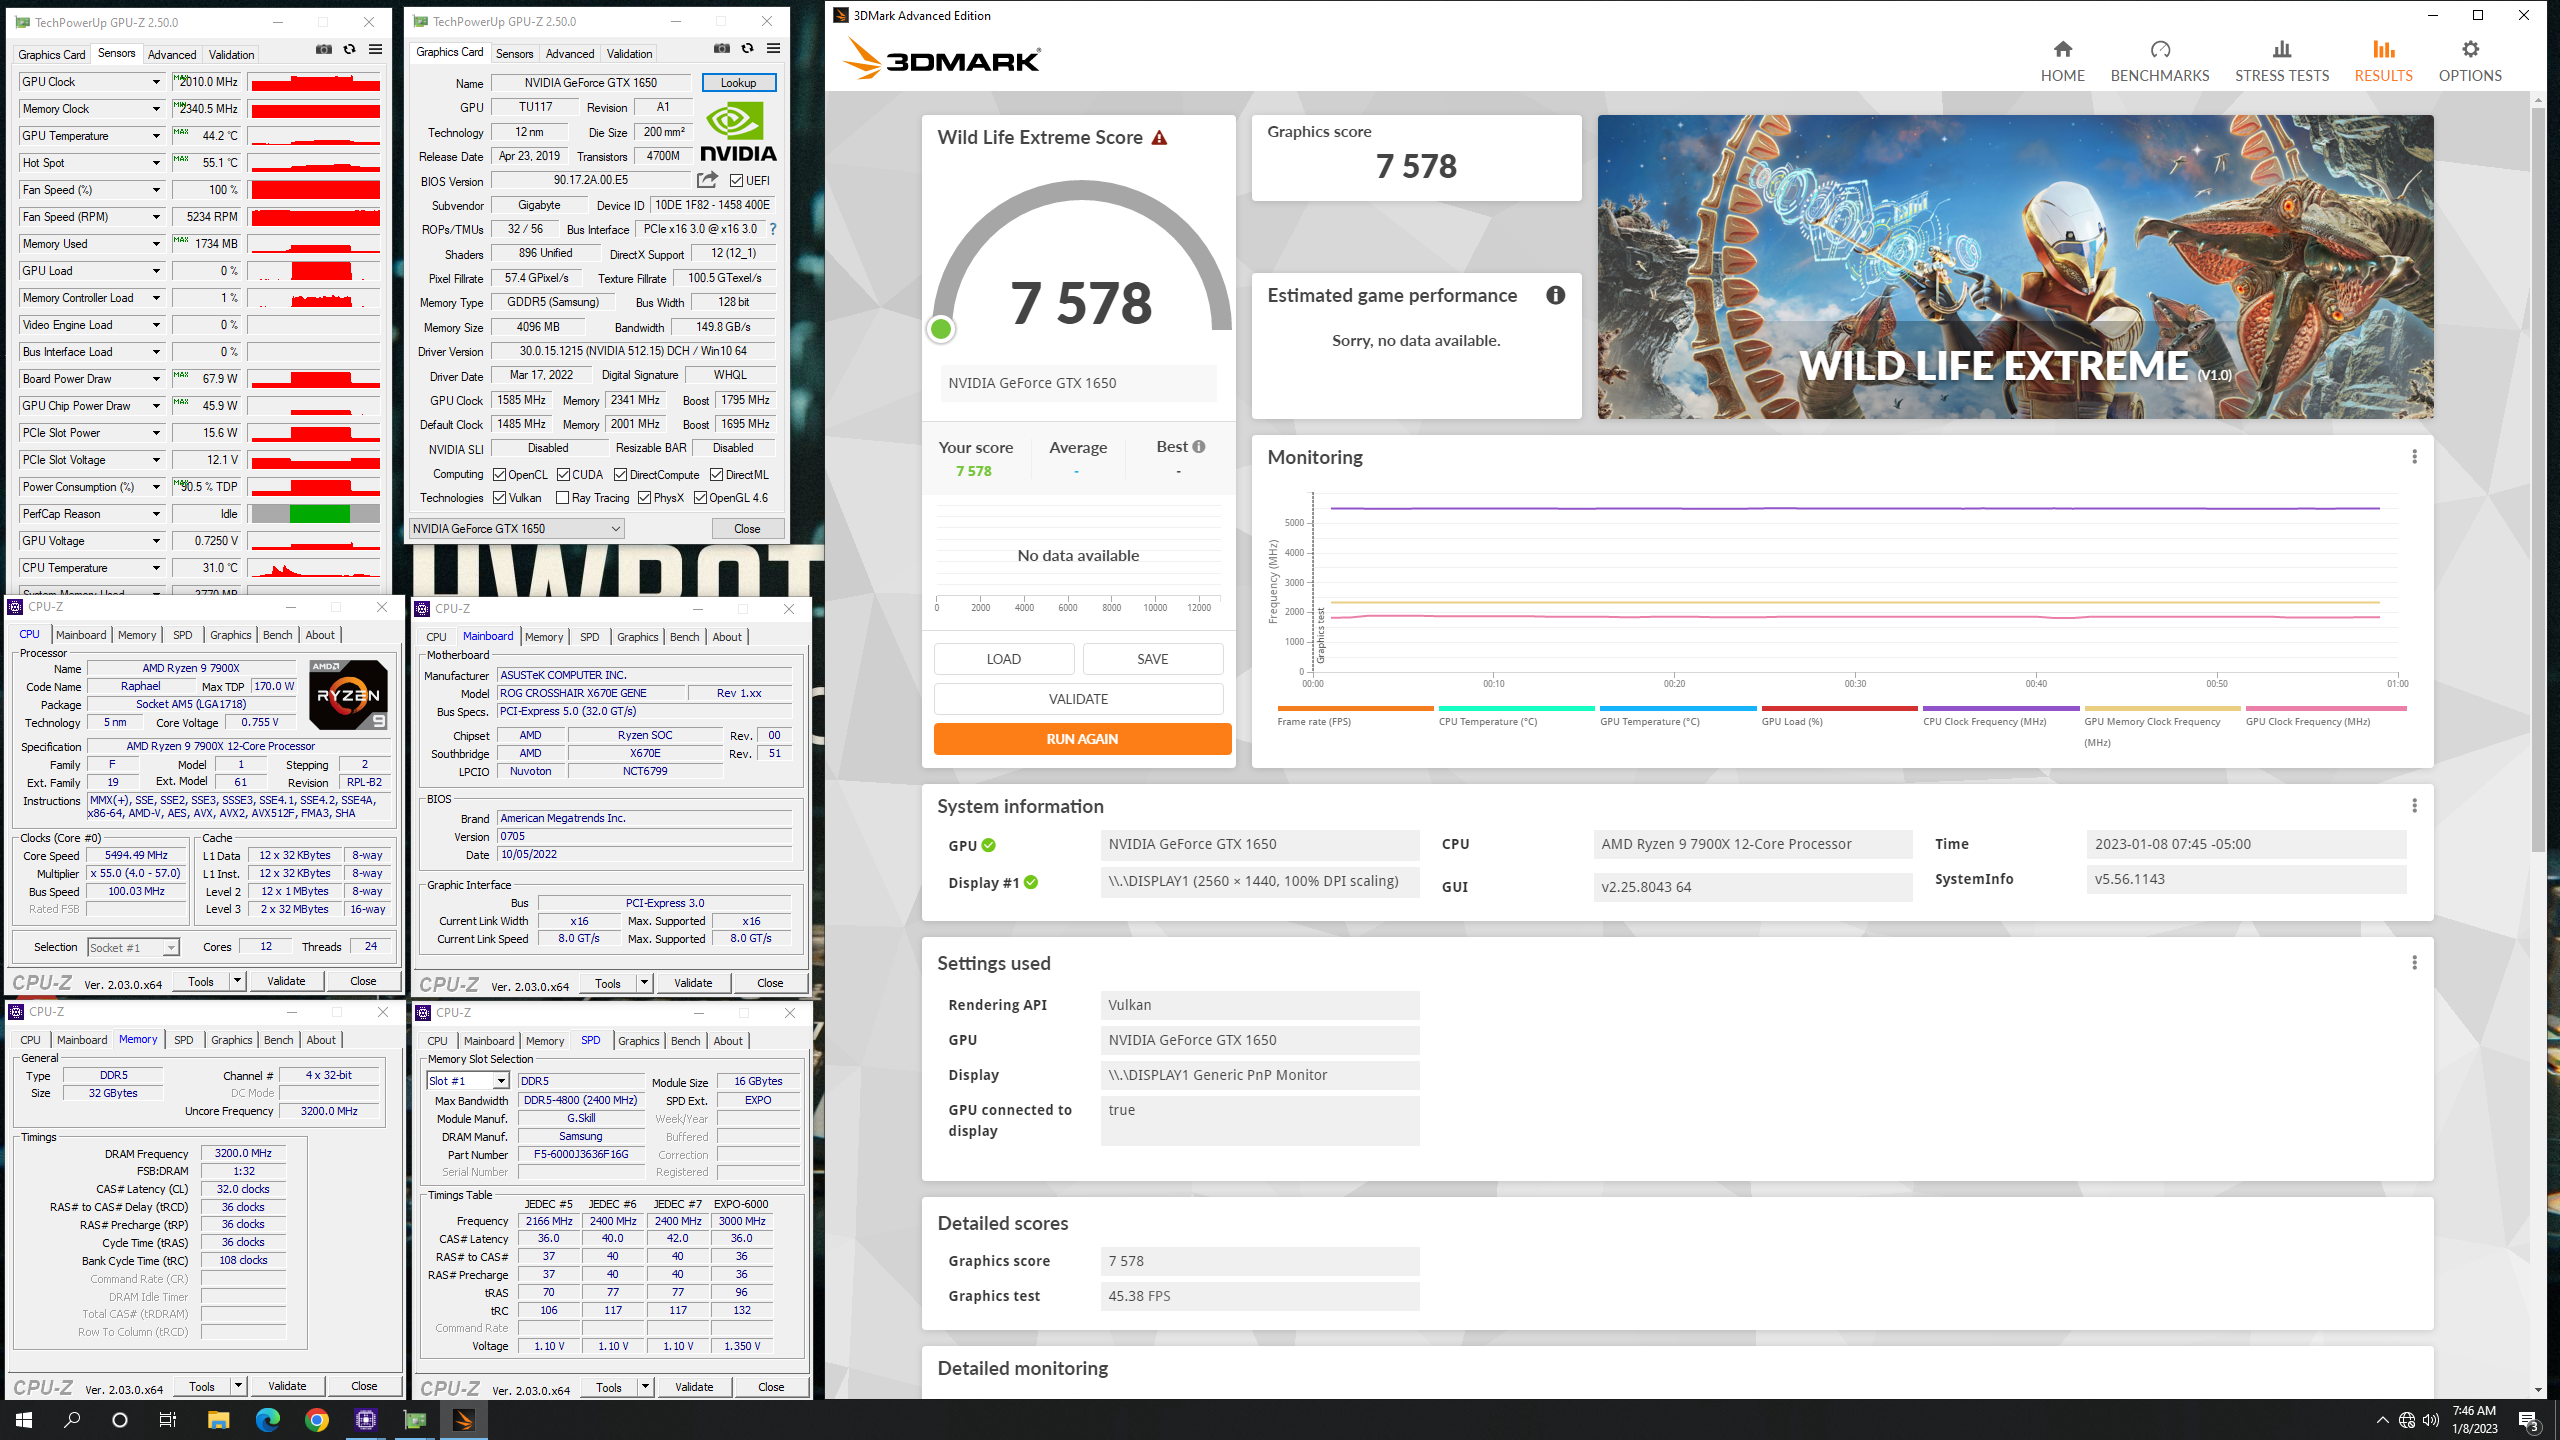Click the Wild Life Extreme banner image
Viewport: 2560px width, 1440px height.
tap(2015, 267)
